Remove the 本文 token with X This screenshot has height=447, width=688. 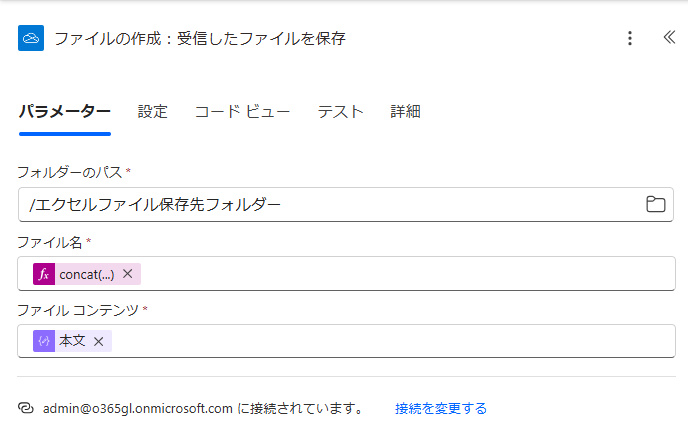pos(99,341)
